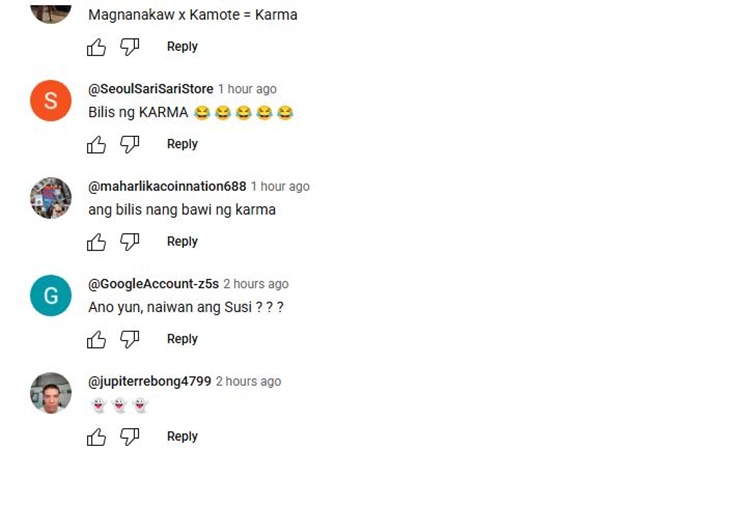
Task: Open @maharlikacoinnation688 channel via username
Action: 167,187
